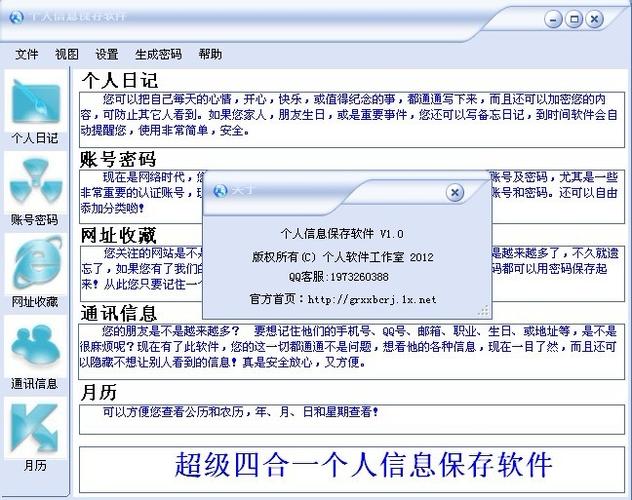Click the 月历 description text about 公历和农历
This screenshot has width=632, height=500.
coord(241,412)
